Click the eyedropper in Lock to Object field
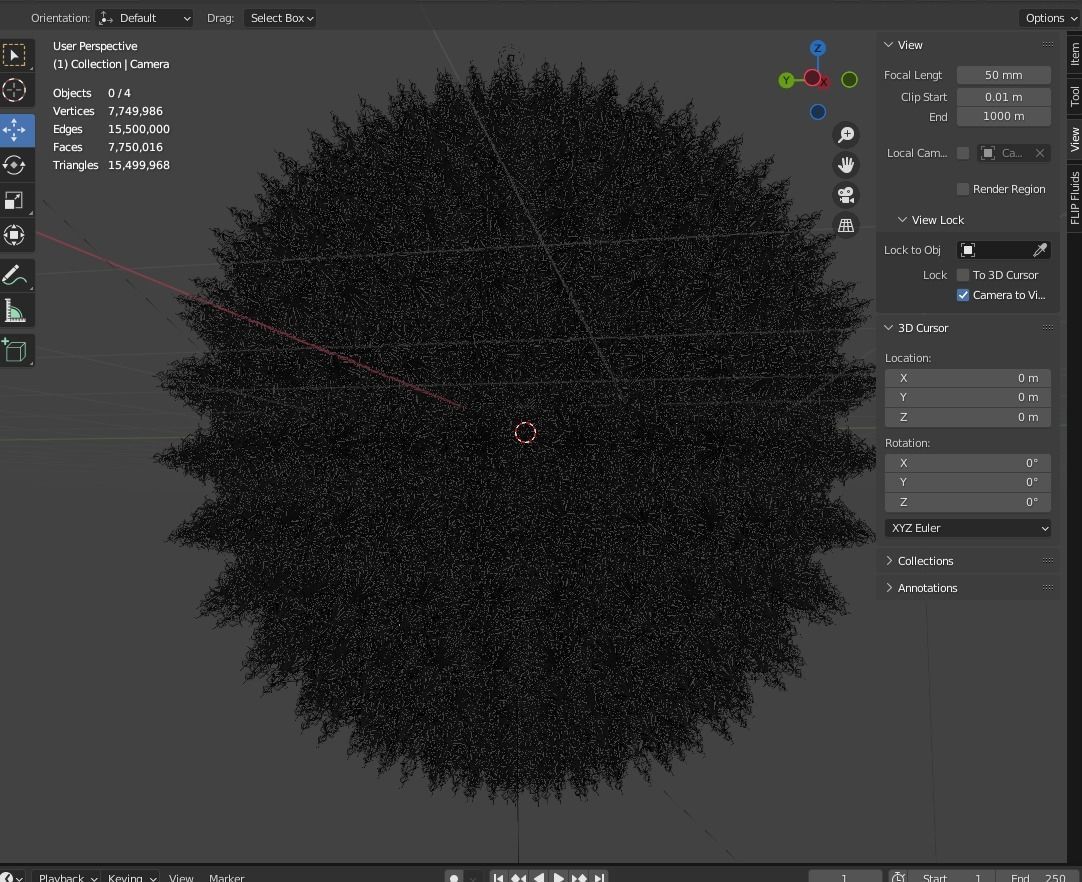The width and height of the screenshot is (1082, 882). pos(1040,250)
